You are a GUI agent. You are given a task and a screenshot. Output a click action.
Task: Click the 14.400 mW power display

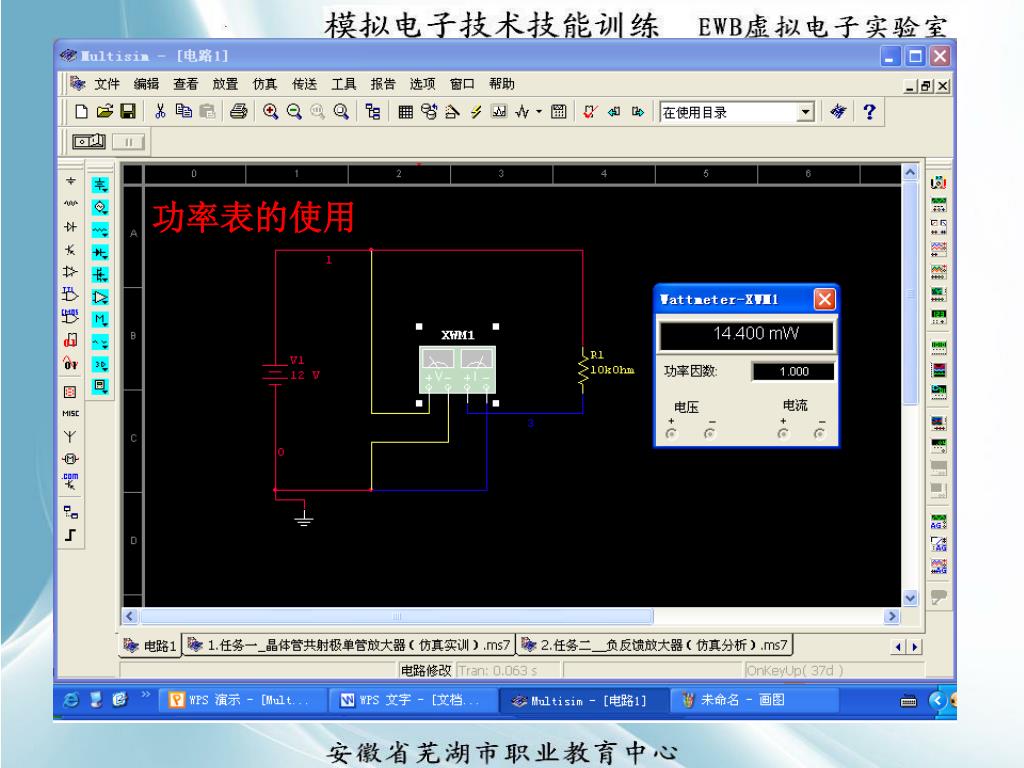746,334
